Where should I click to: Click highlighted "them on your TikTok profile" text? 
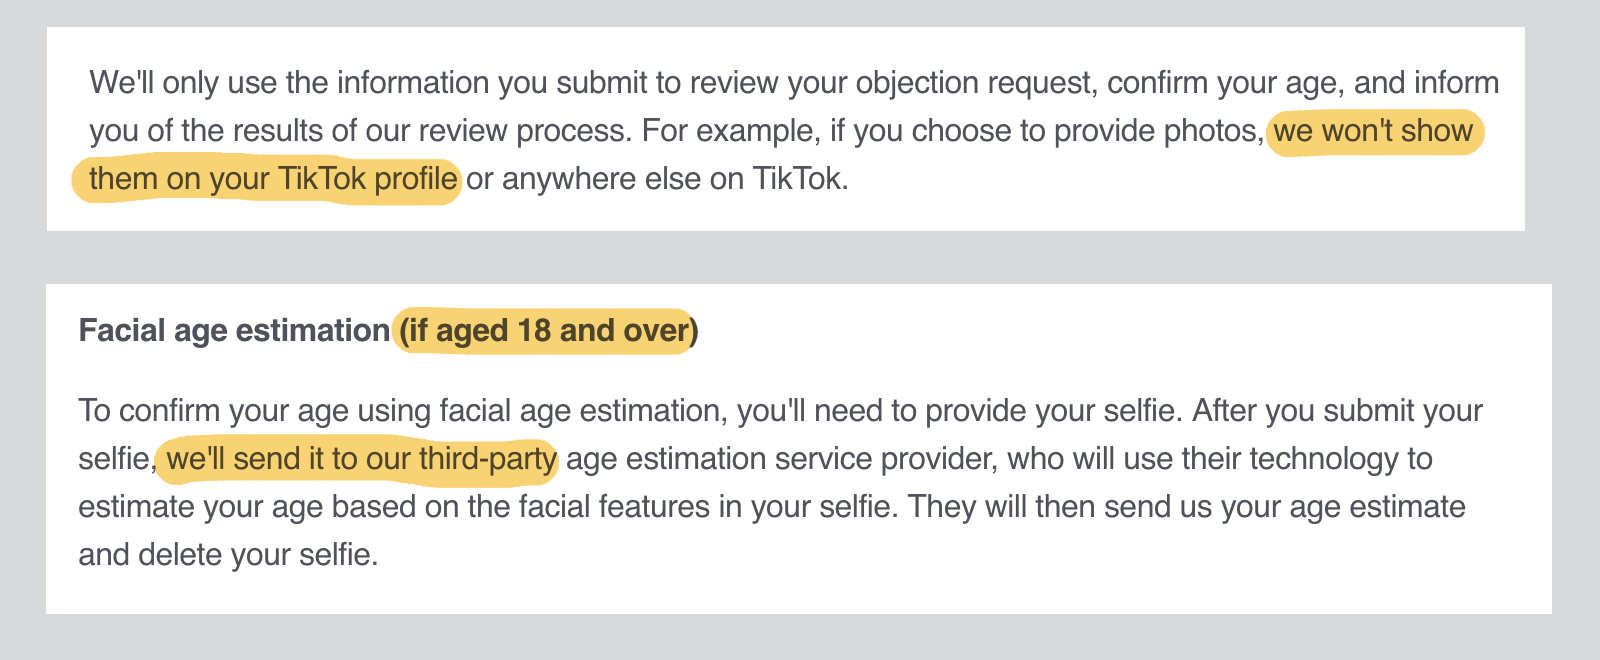click(272, 179)
